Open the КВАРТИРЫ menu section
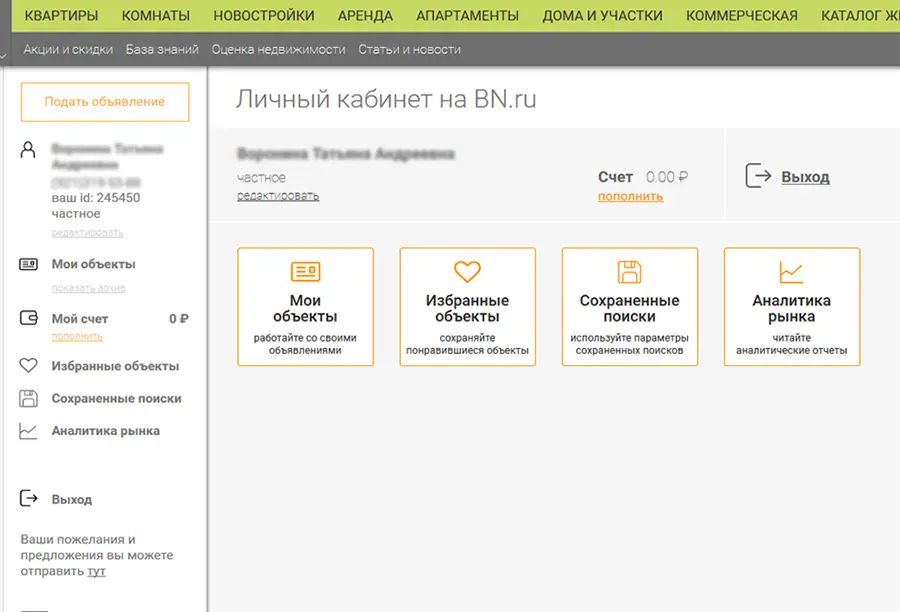900x612 pixels. pos(61,16)
